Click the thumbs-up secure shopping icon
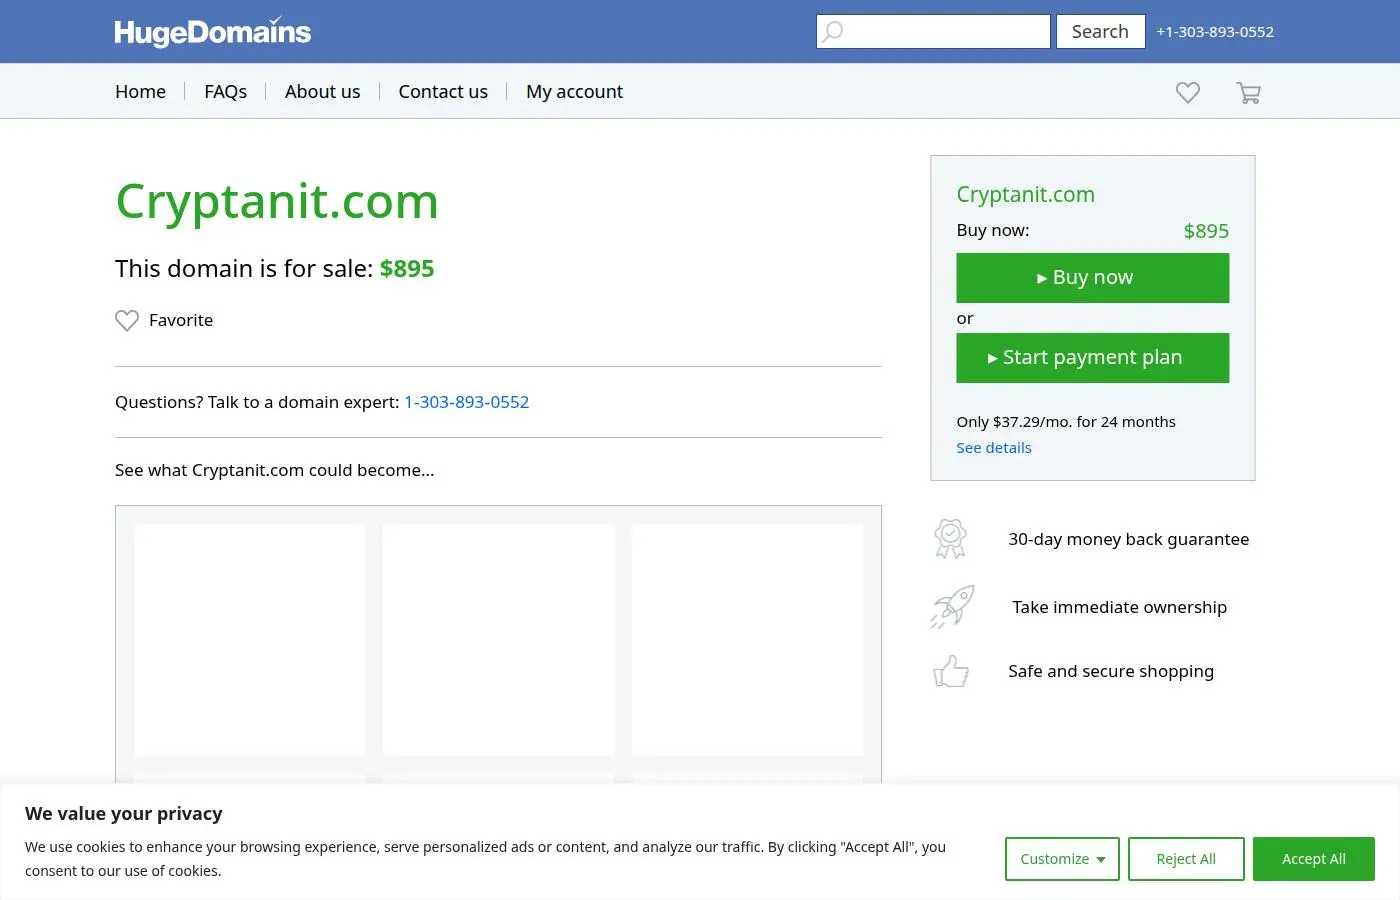The height and width of the screenshot is (900, 1400). pyautogui.click(x=951, y=671)
